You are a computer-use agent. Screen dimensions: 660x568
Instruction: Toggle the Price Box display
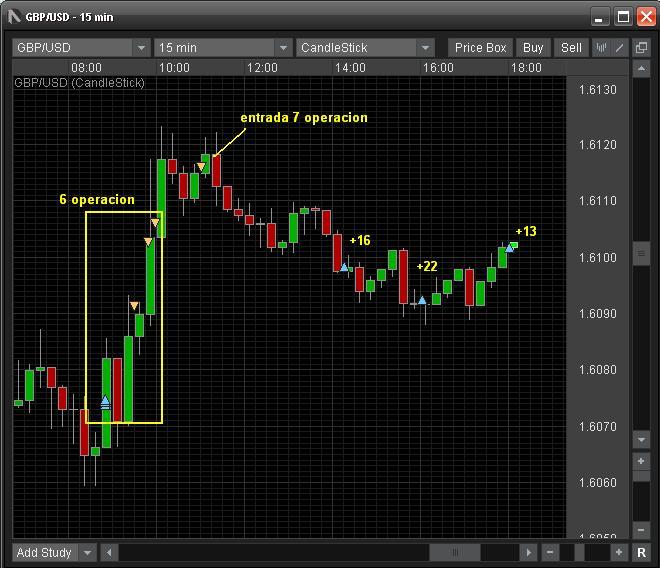(481, 47)
